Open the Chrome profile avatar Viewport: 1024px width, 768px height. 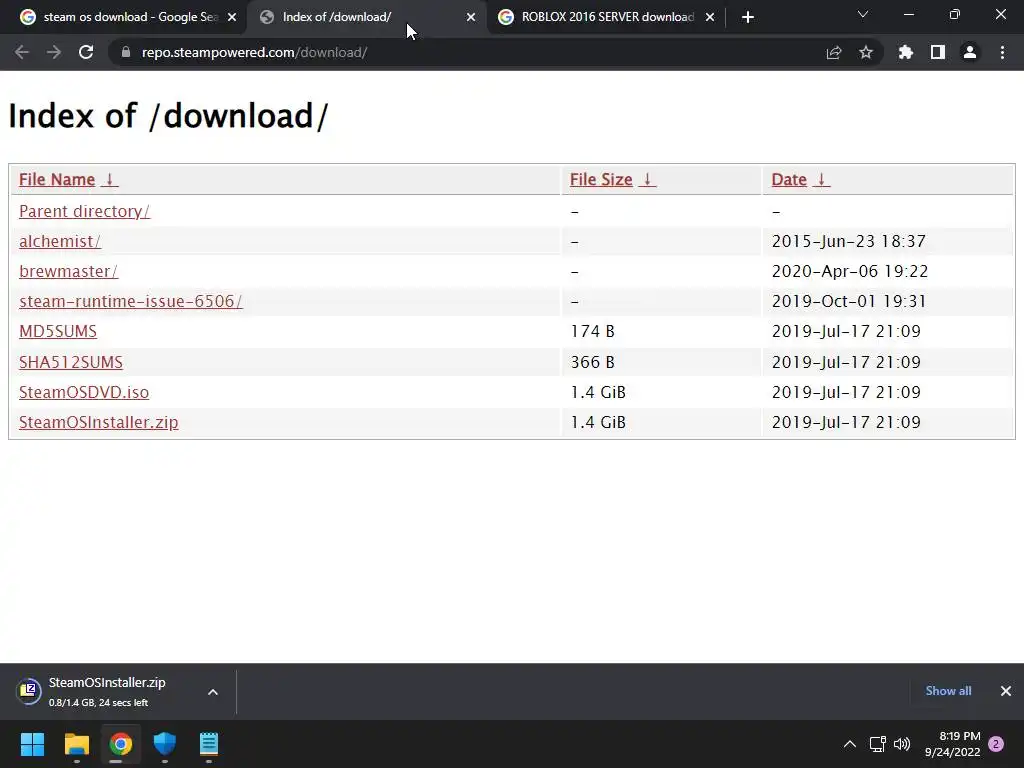tap(970, 52)
